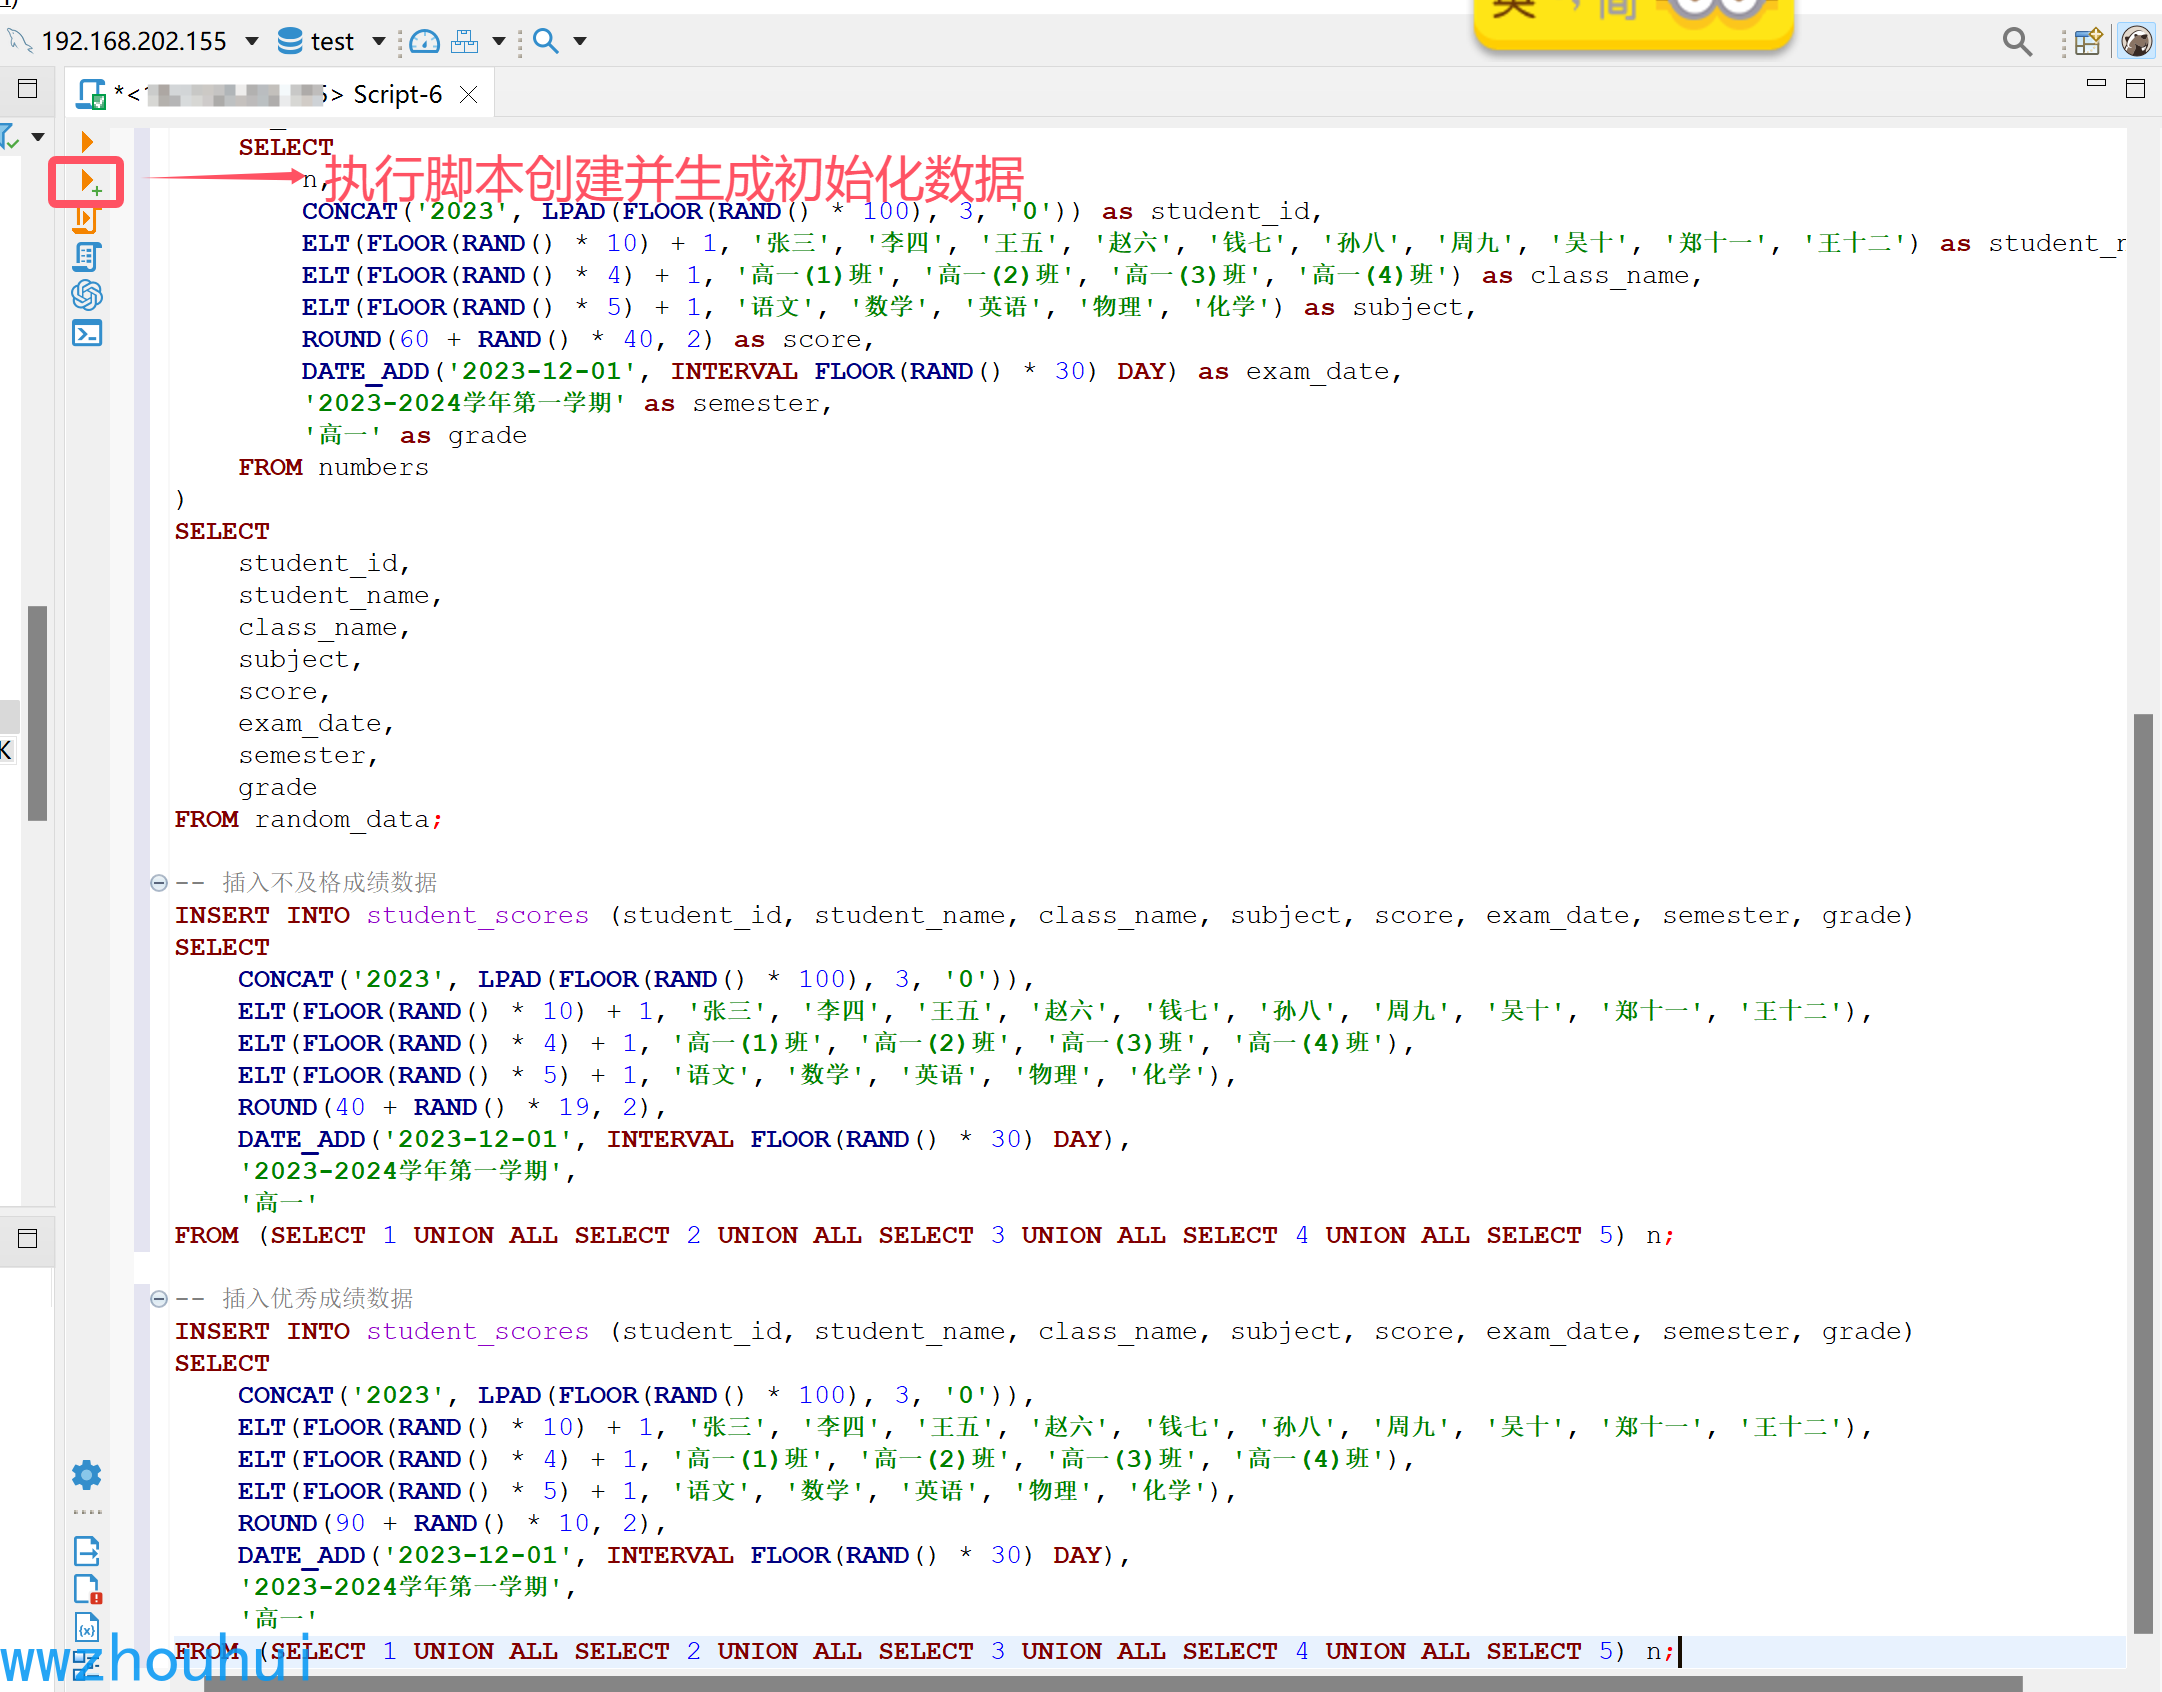This screenshot has width=2162, height=1692.
Task: Collapse the 插入不及格成绩数据 comment block
Action: (x=158, y=882)
